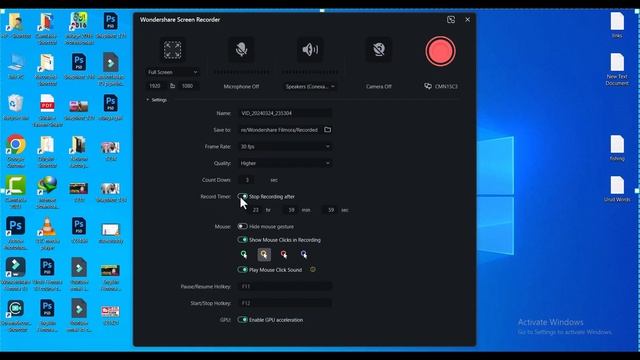The height and width of the screenshot is (360, 640).
Task: Click the Count Down seconds field
Action: (x=247, y=180)
